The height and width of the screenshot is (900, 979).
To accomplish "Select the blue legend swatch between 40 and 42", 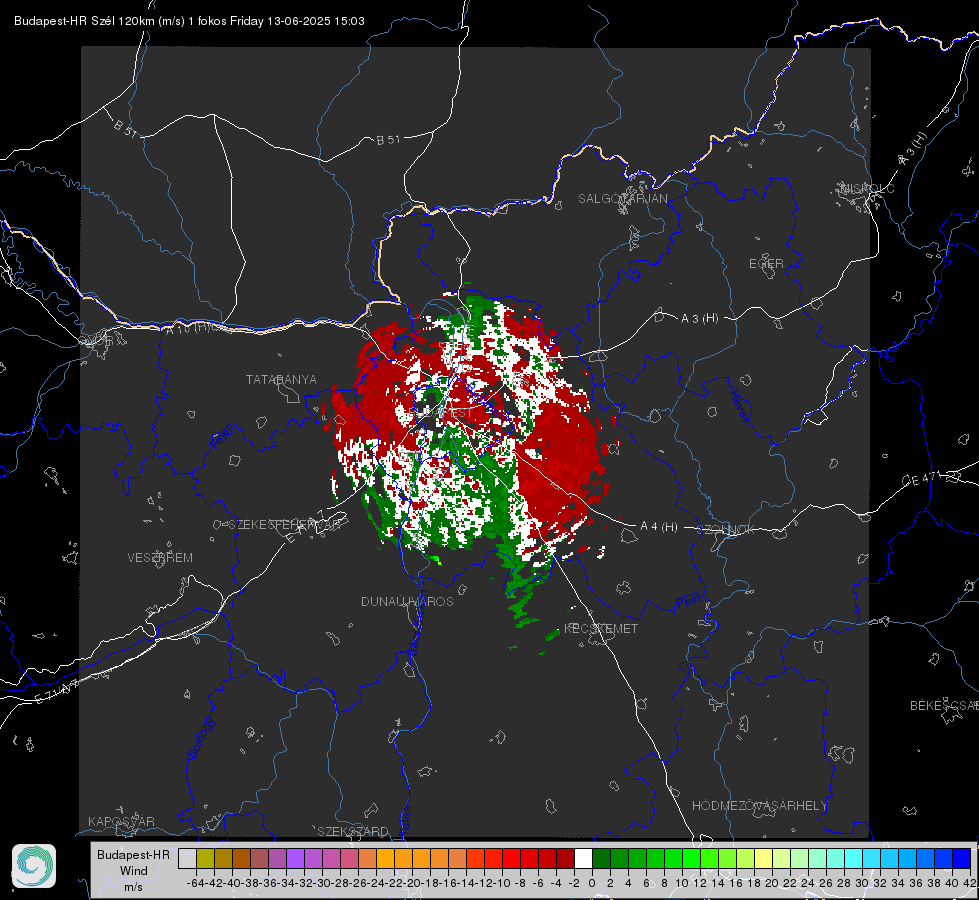I will (x=962, y=858).
